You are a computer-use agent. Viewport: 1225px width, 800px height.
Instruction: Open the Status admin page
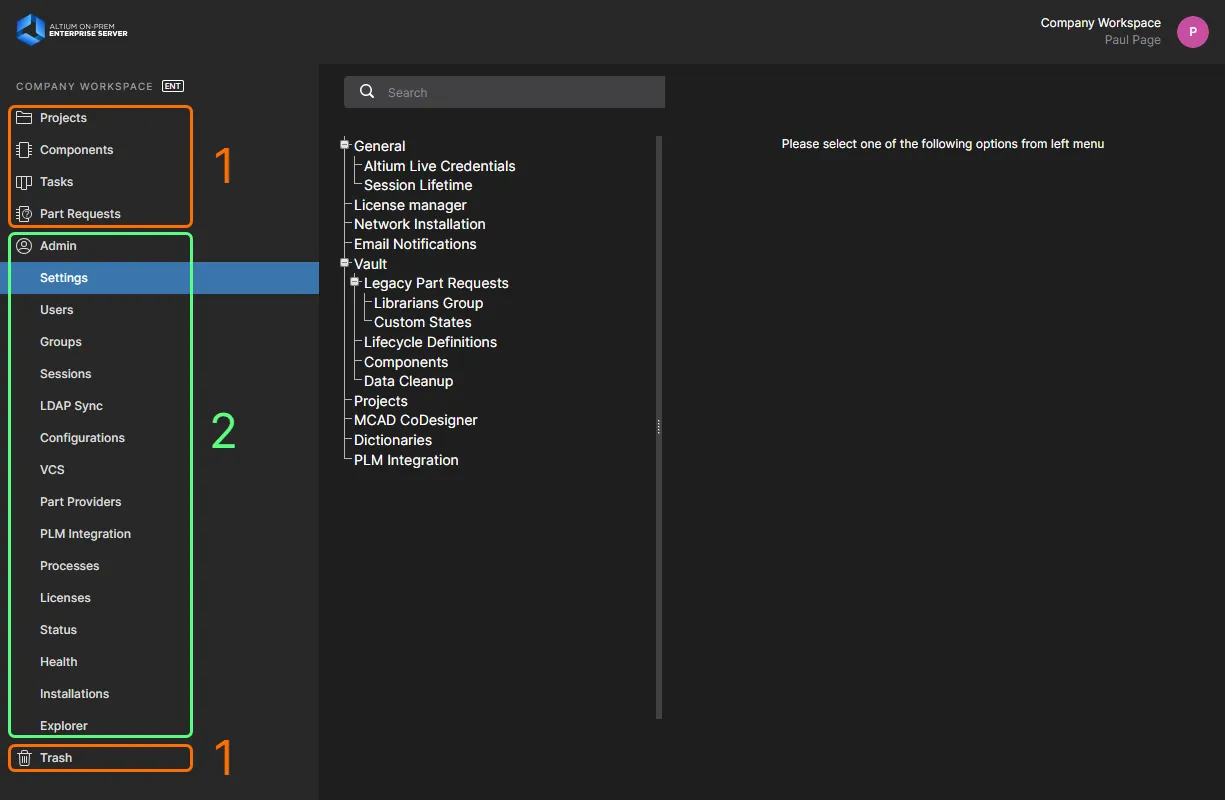(x=160, y=630)
